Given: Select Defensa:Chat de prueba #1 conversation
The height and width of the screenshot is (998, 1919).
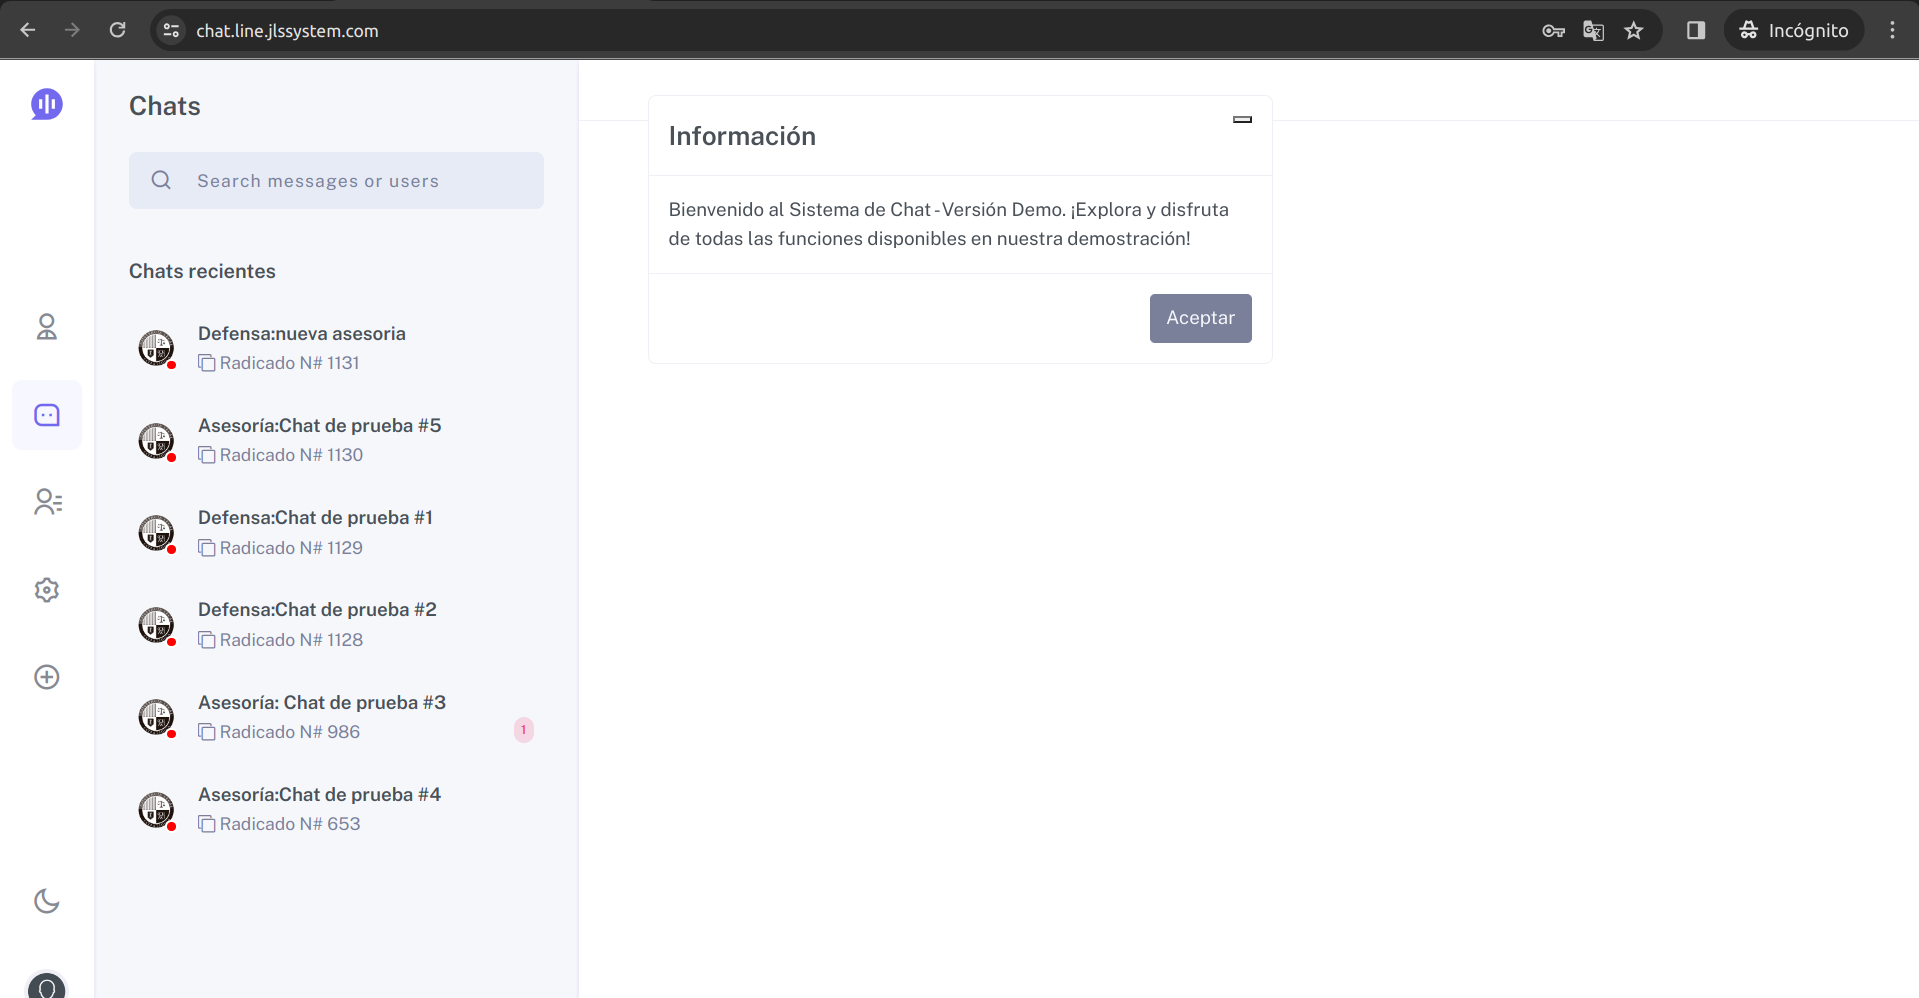Looking at the screenshot, I should click(315, 518).
